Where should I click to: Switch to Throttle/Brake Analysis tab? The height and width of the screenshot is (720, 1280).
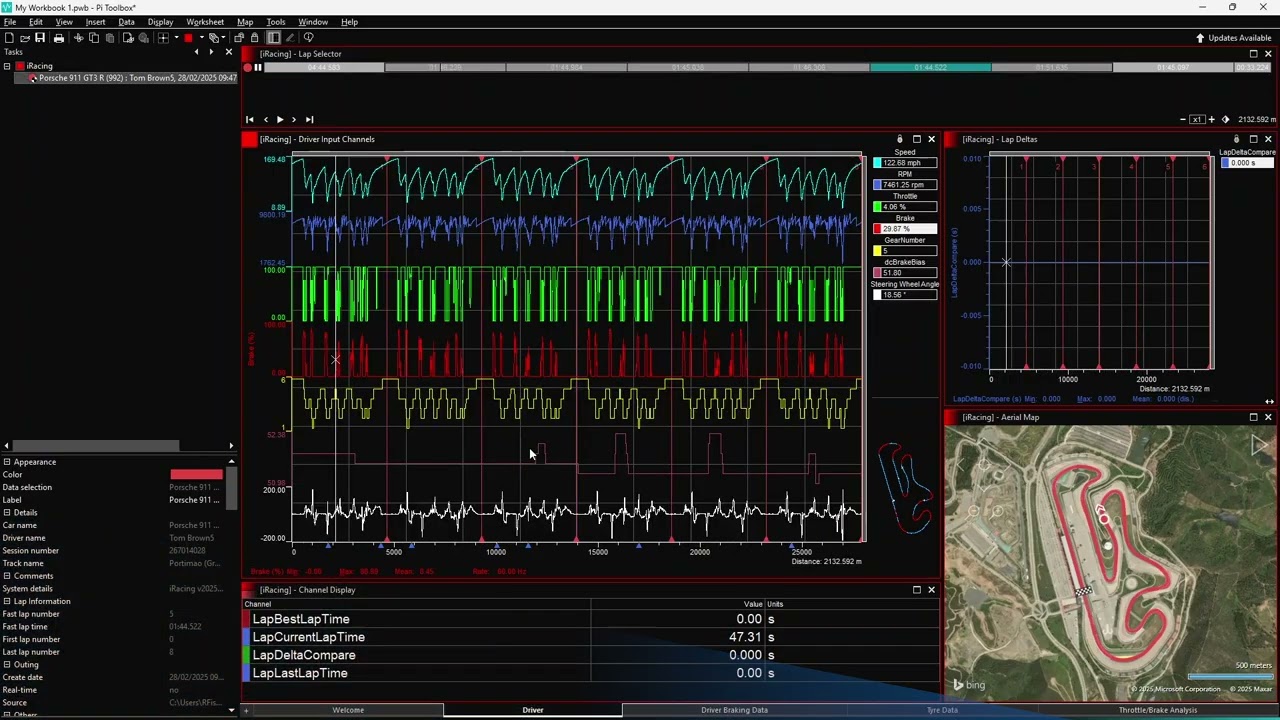tap(1157, 710)
